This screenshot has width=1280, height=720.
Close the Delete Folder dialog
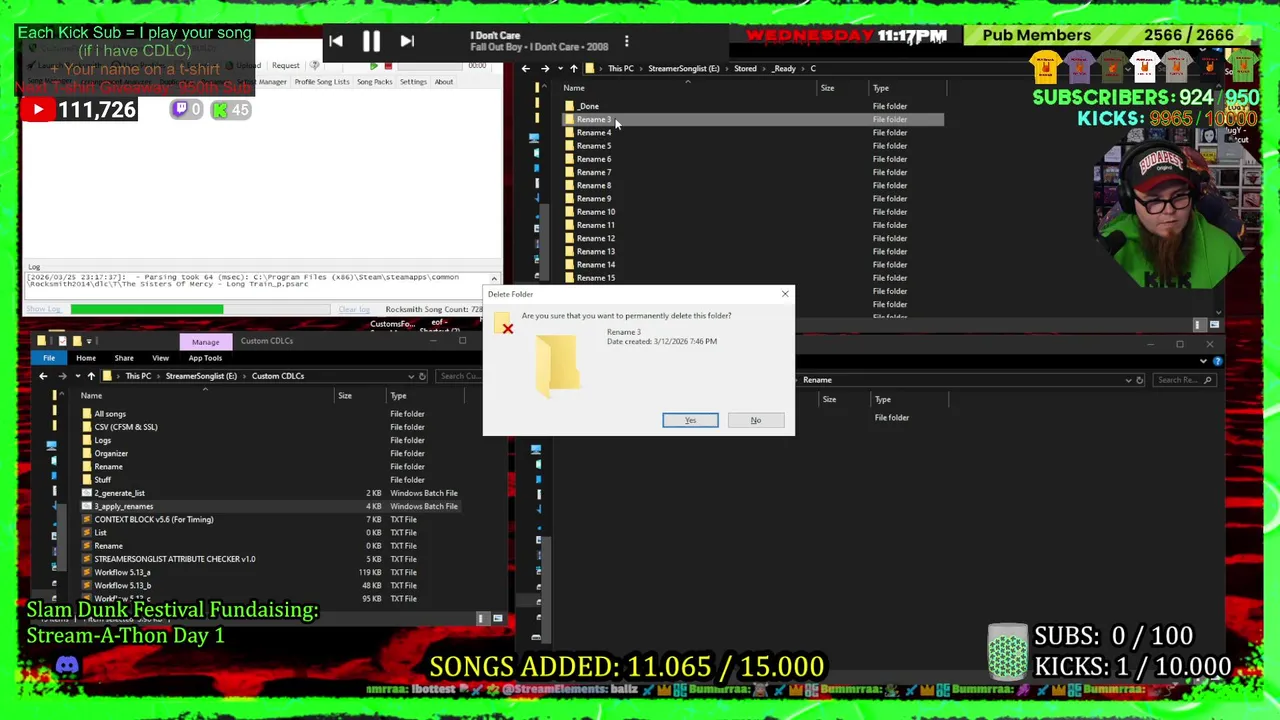pyautogui.click(x=785, y=294)
